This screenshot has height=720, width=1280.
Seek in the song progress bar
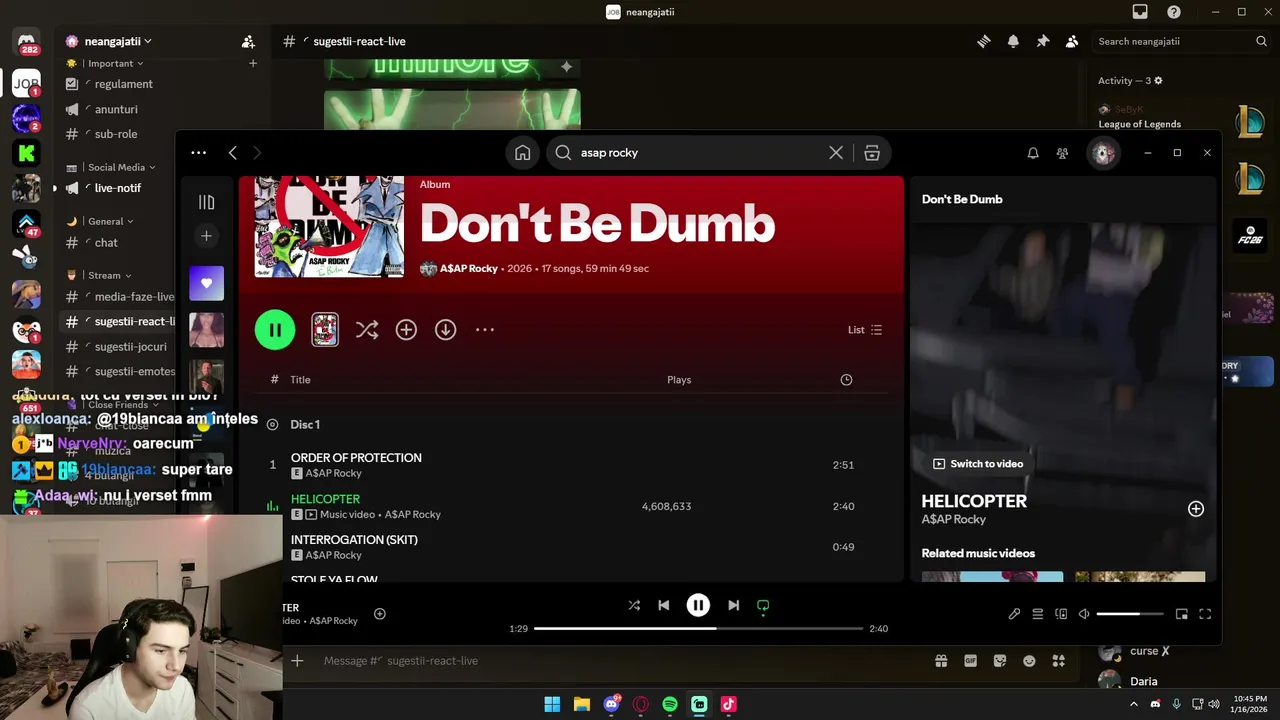[x=698, y=629]
